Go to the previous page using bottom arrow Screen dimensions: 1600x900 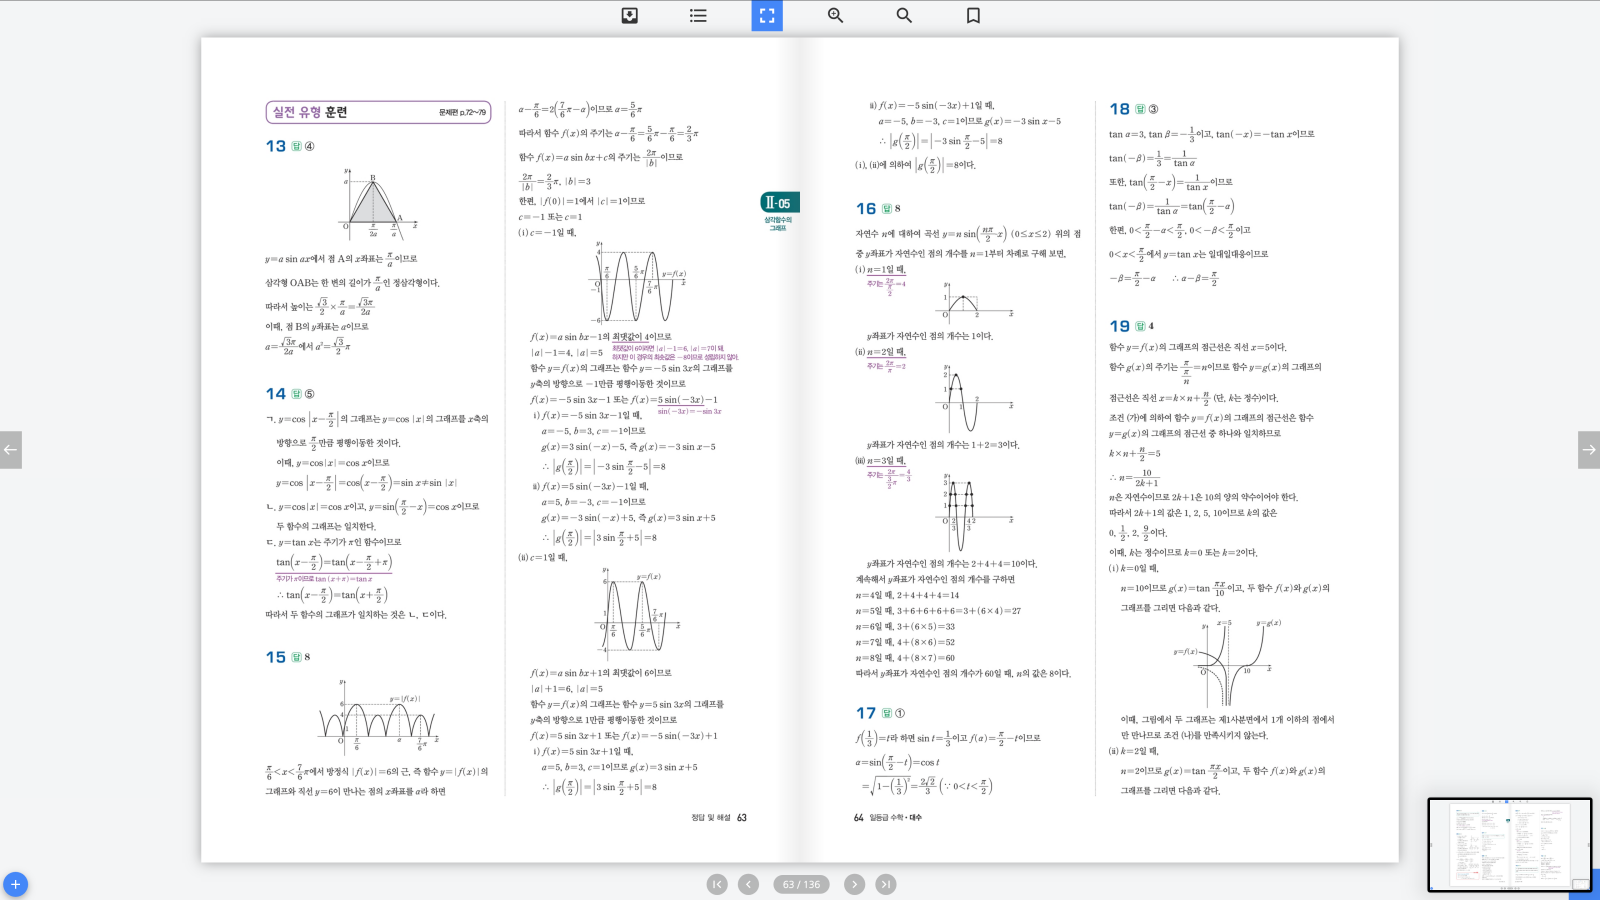click(x=748, y=884)
